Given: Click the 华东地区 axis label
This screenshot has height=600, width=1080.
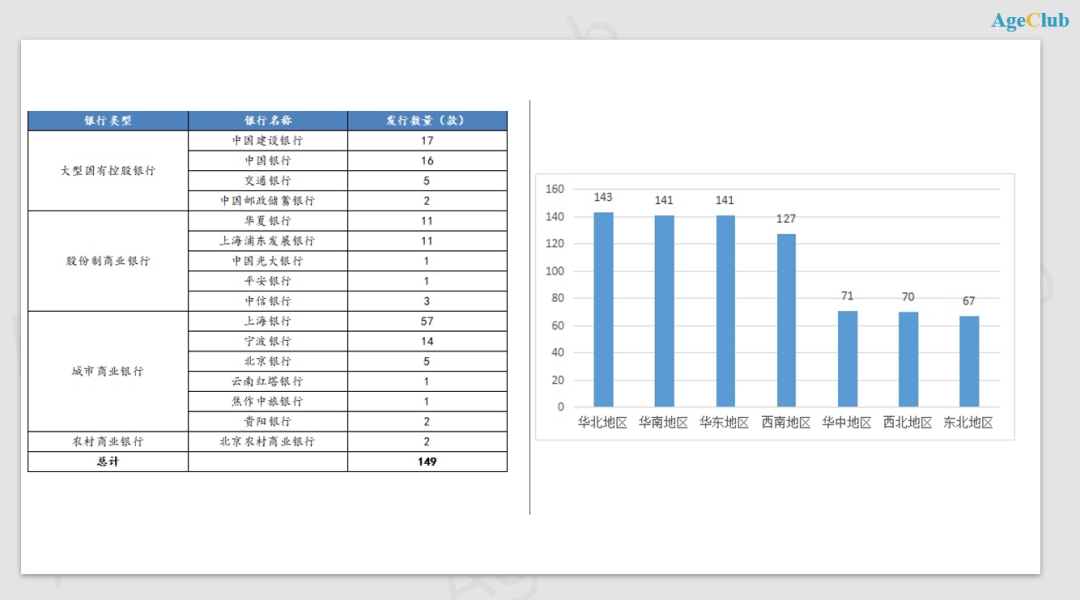Looking at the screenshot, I should (x=724, y=422).
